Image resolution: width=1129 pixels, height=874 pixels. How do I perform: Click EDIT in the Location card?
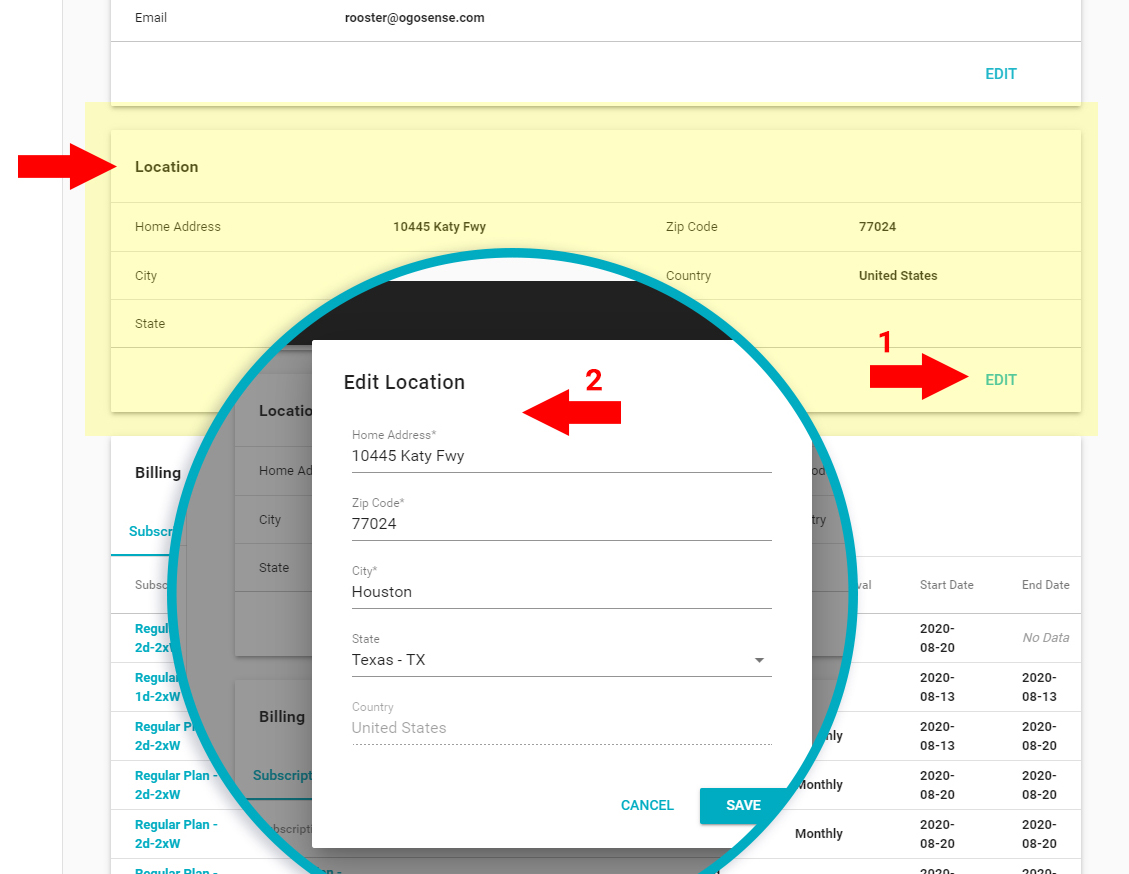(1000, 380)
